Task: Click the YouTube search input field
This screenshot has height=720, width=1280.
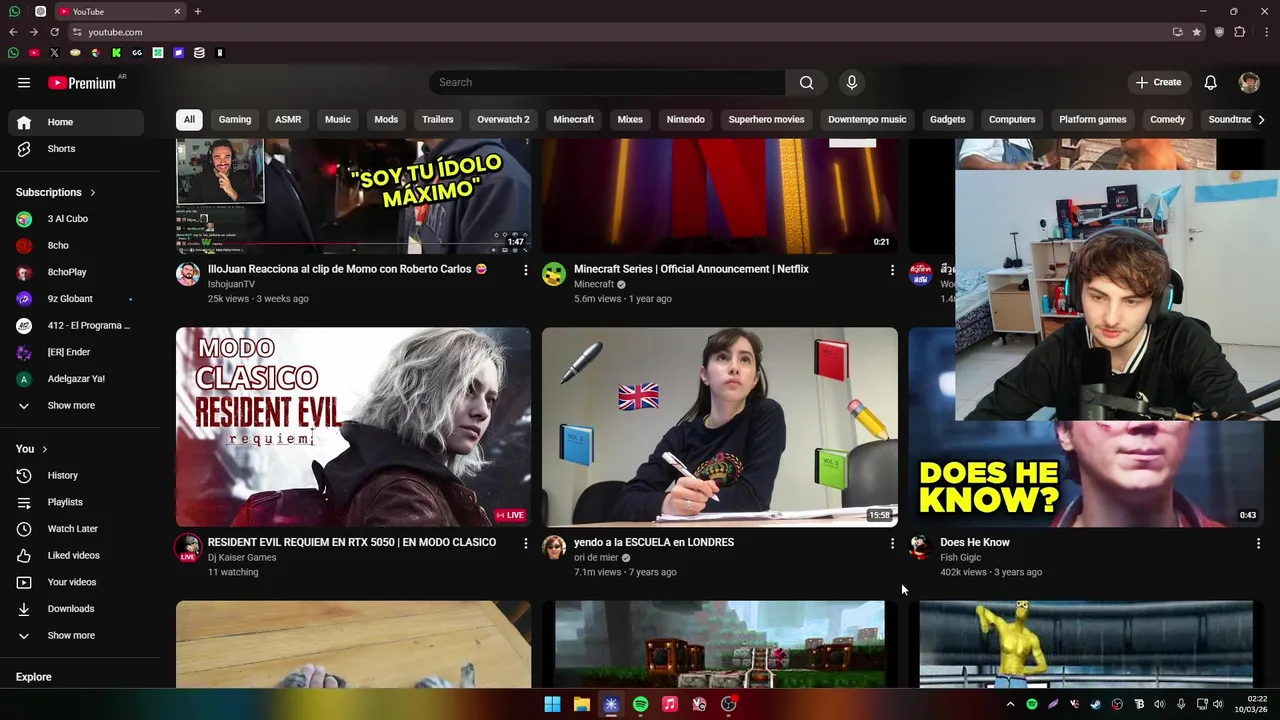Action: tap(607, 82)
